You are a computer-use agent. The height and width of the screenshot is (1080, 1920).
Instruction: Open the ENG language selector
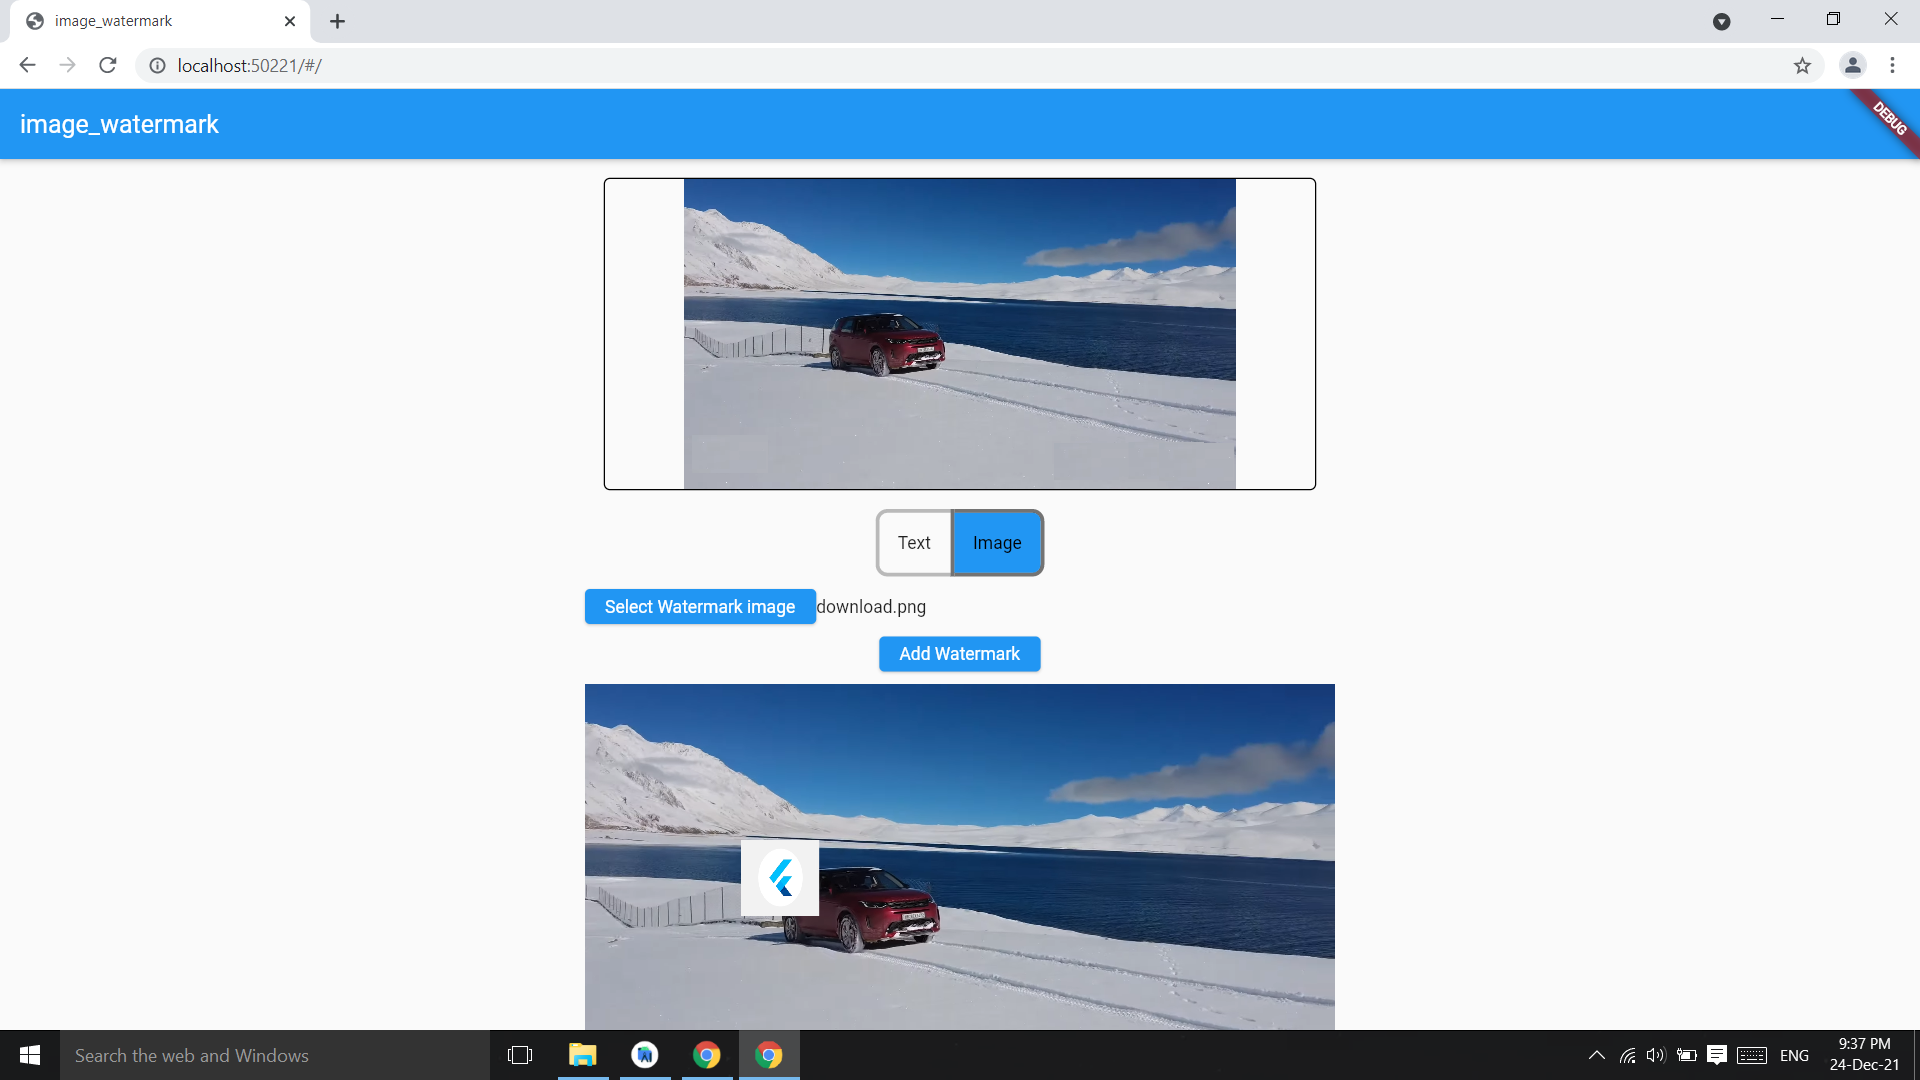pyautogui.click(x=1794, y=1055)
